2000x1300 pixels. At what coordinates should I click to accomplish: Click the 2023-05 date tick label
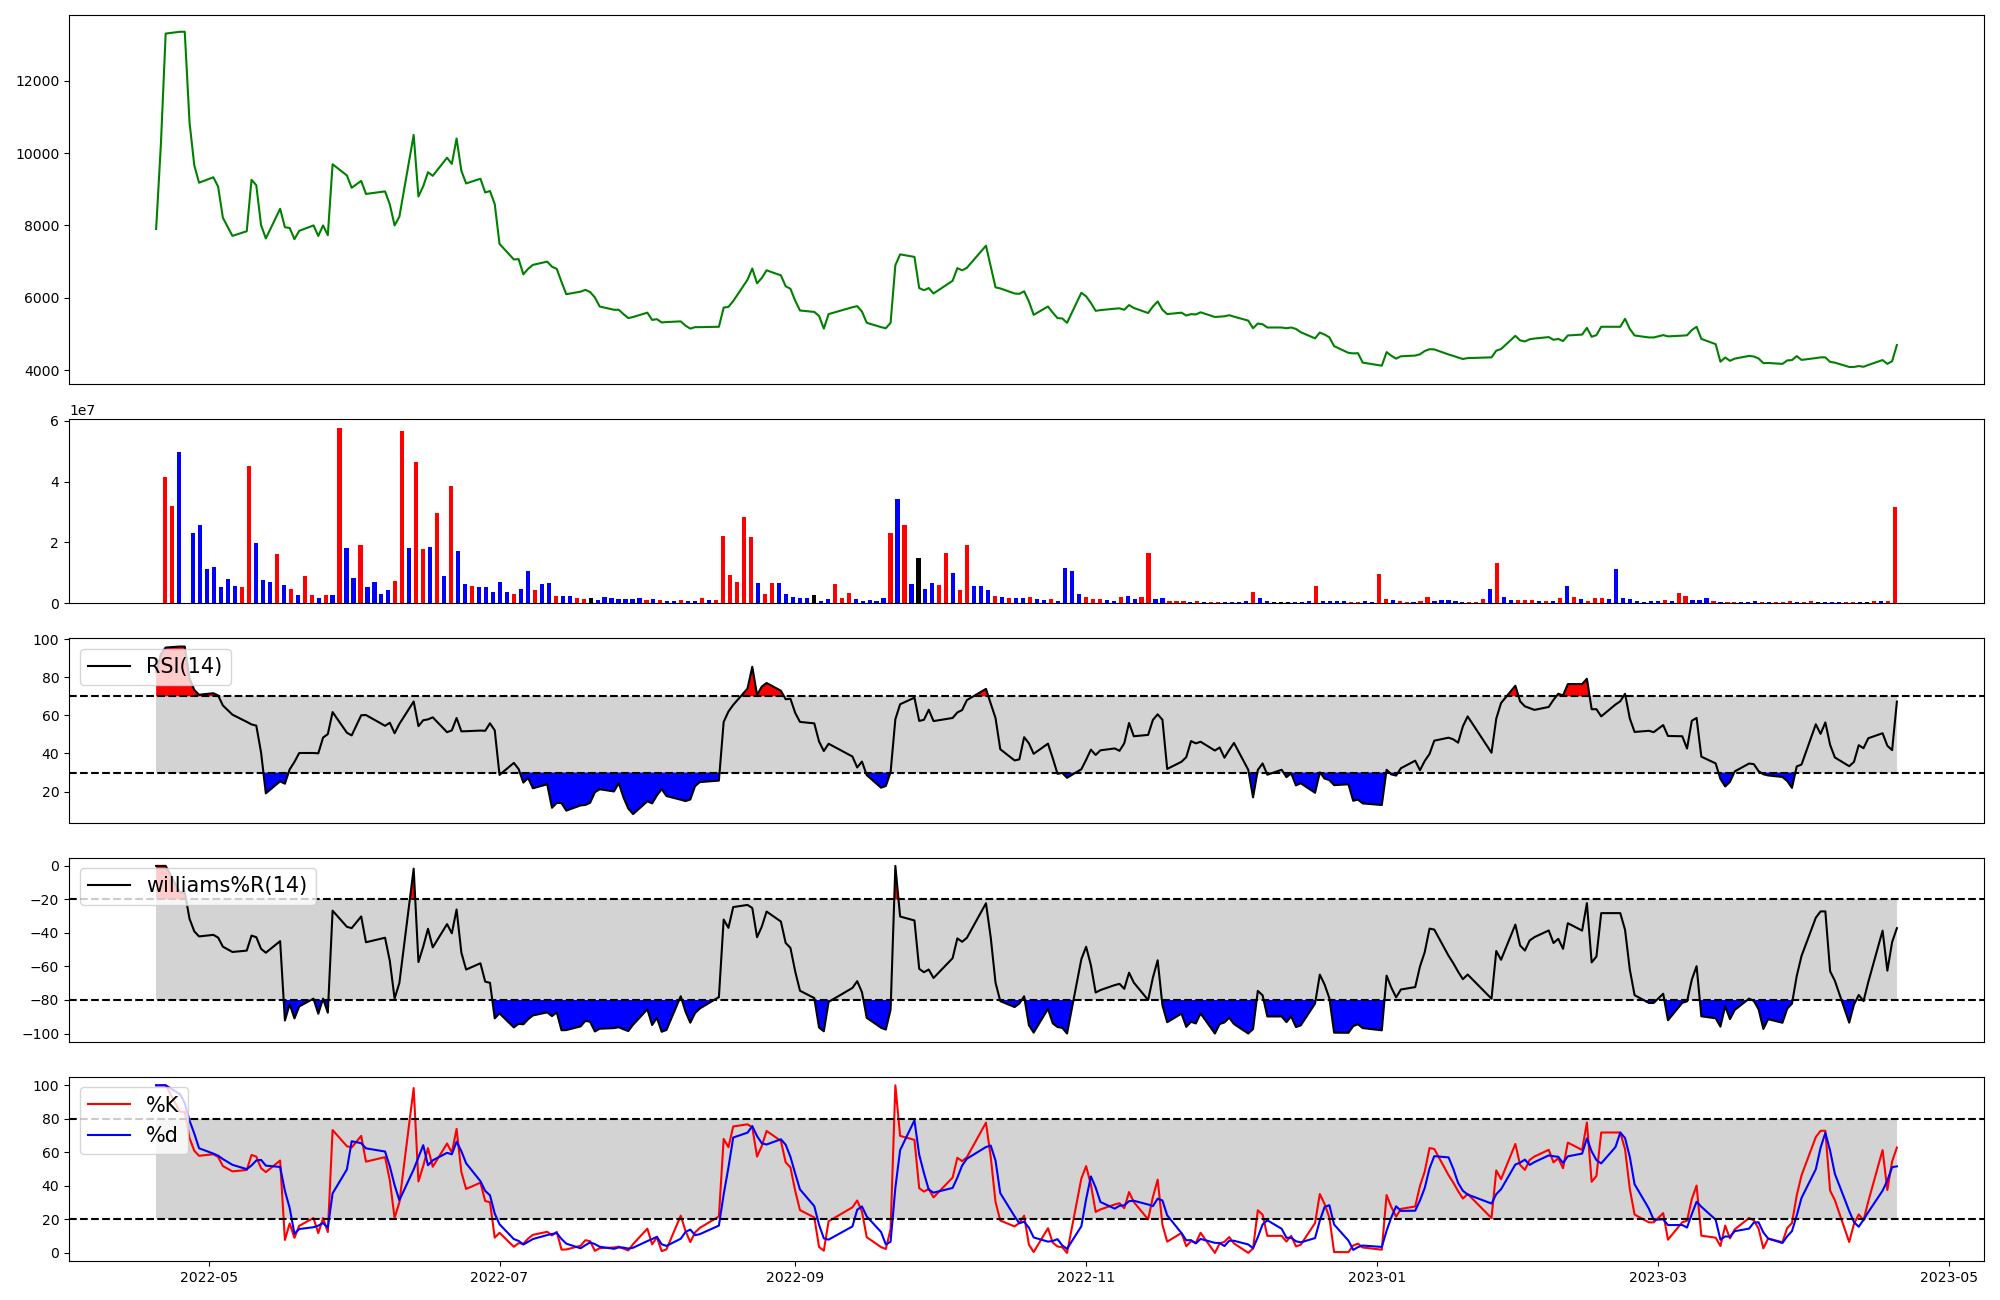click(1949, 1277)
